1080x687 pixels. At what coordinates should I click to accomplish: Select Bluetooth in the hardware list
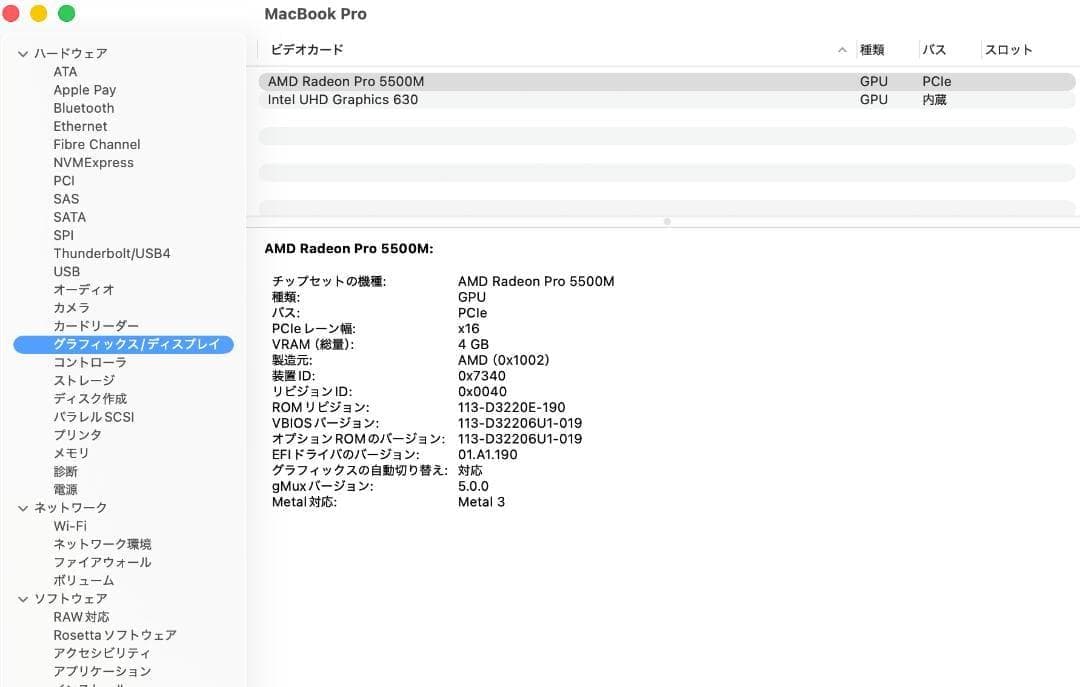click(83, 107)
